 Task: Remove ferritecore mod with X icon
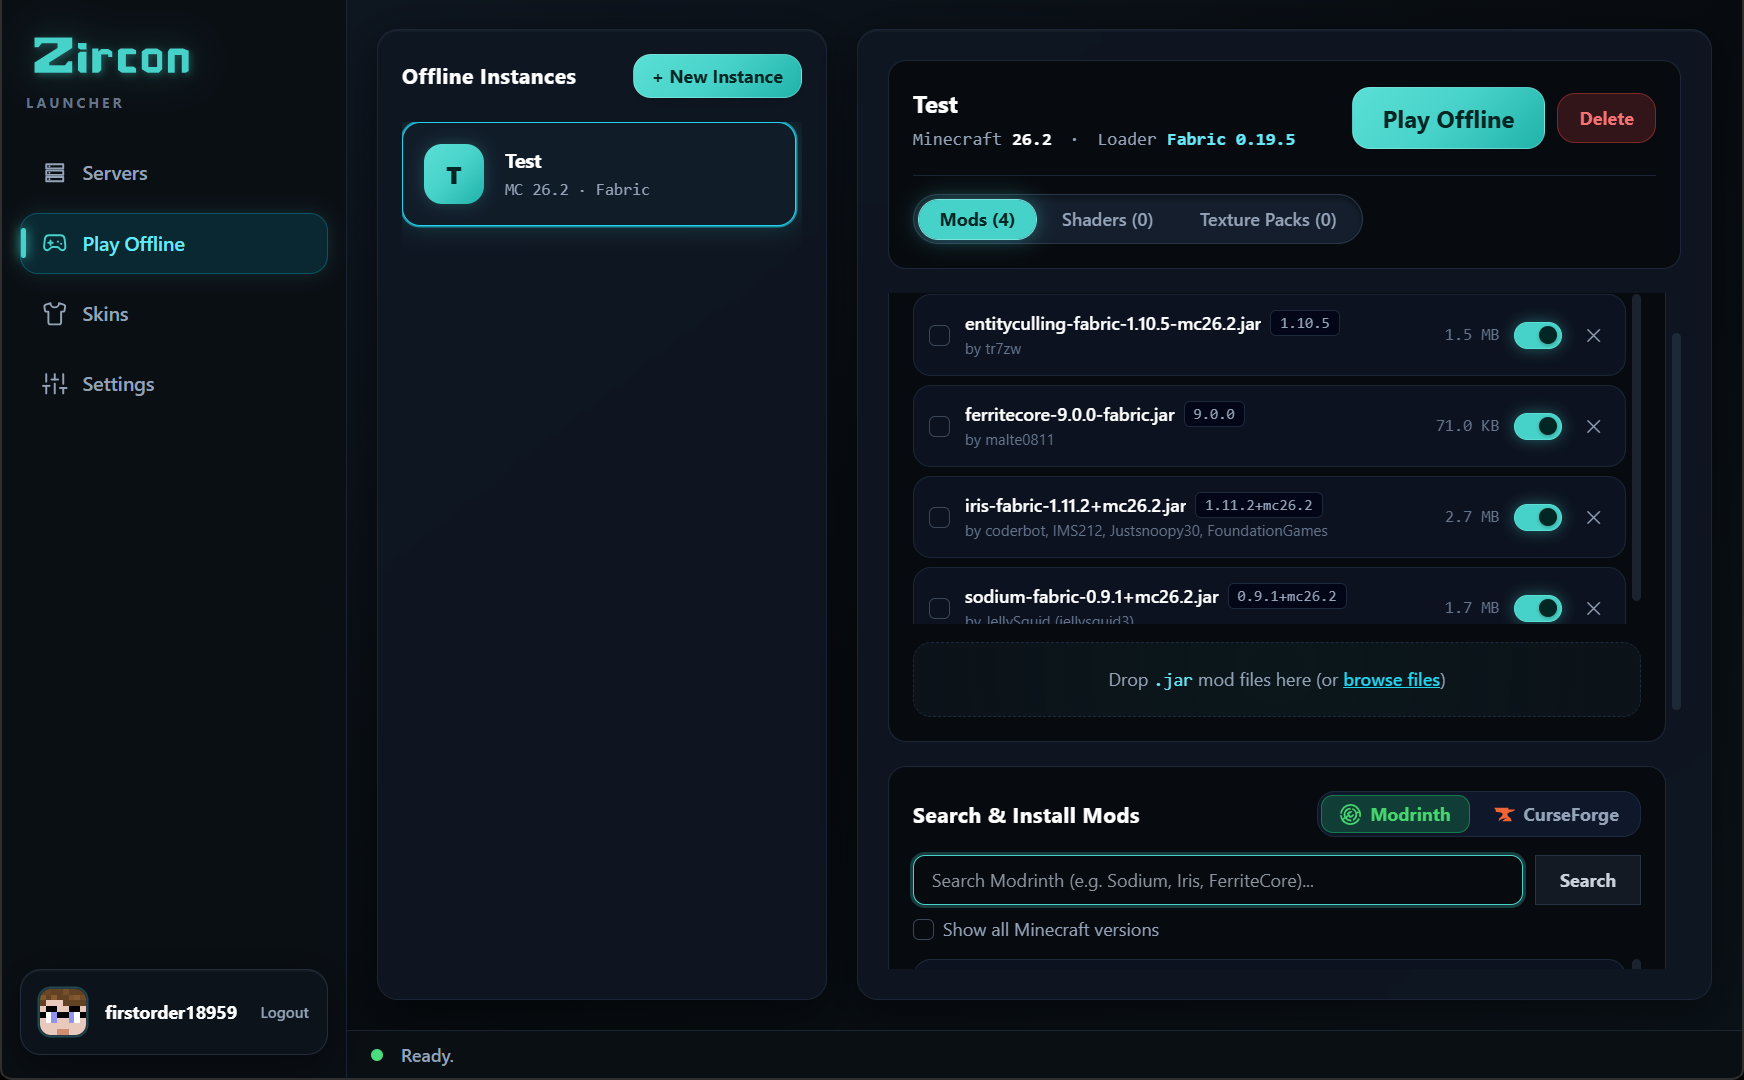point(1594,426)
